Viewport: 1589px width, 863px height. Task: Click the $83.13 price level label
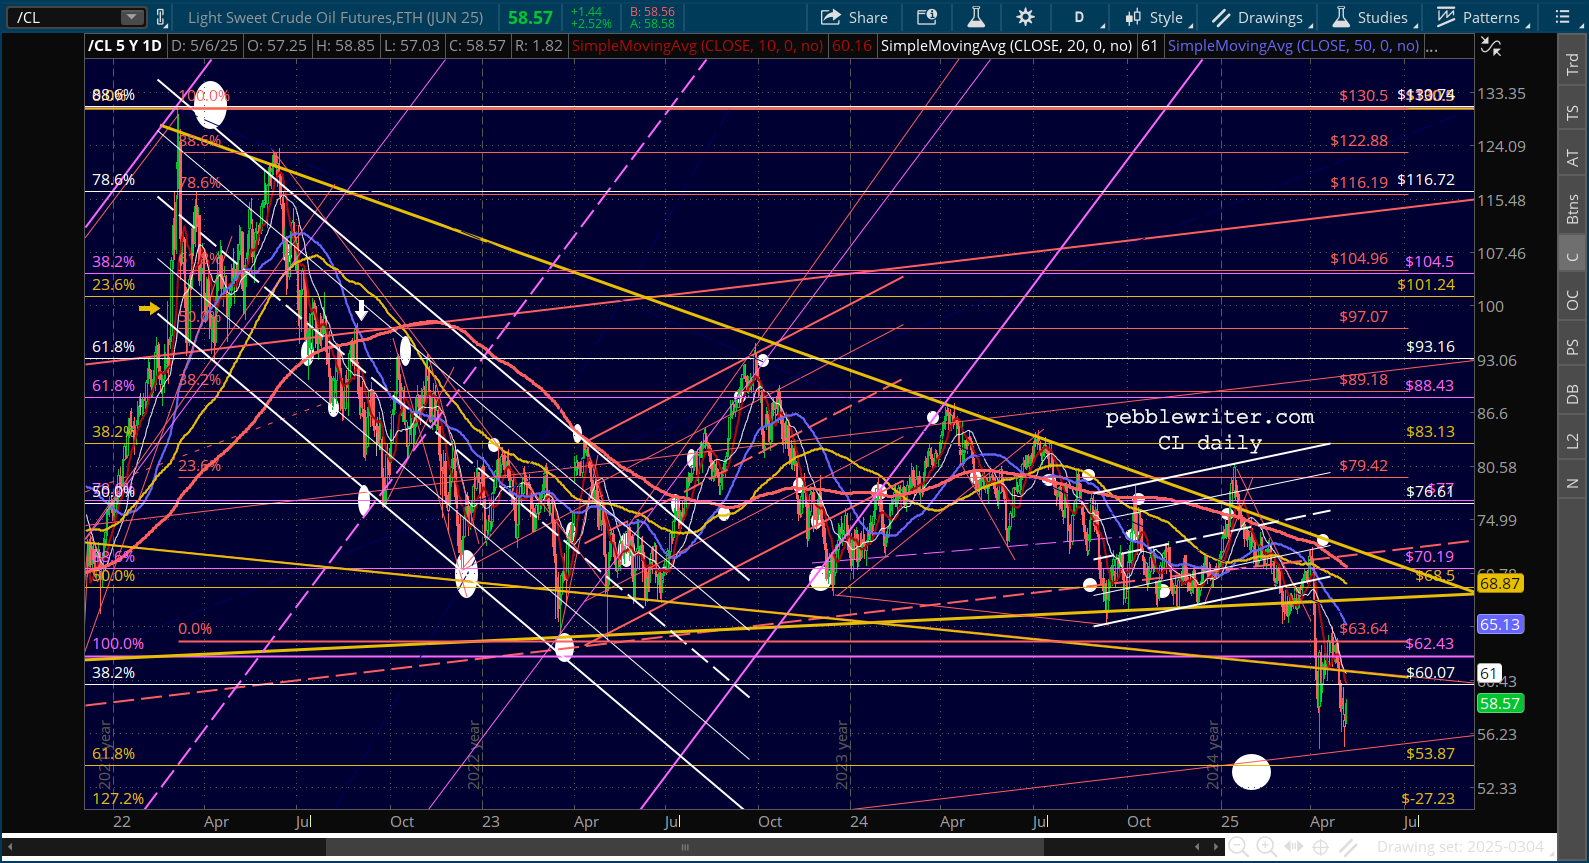tap(1430, 431)
